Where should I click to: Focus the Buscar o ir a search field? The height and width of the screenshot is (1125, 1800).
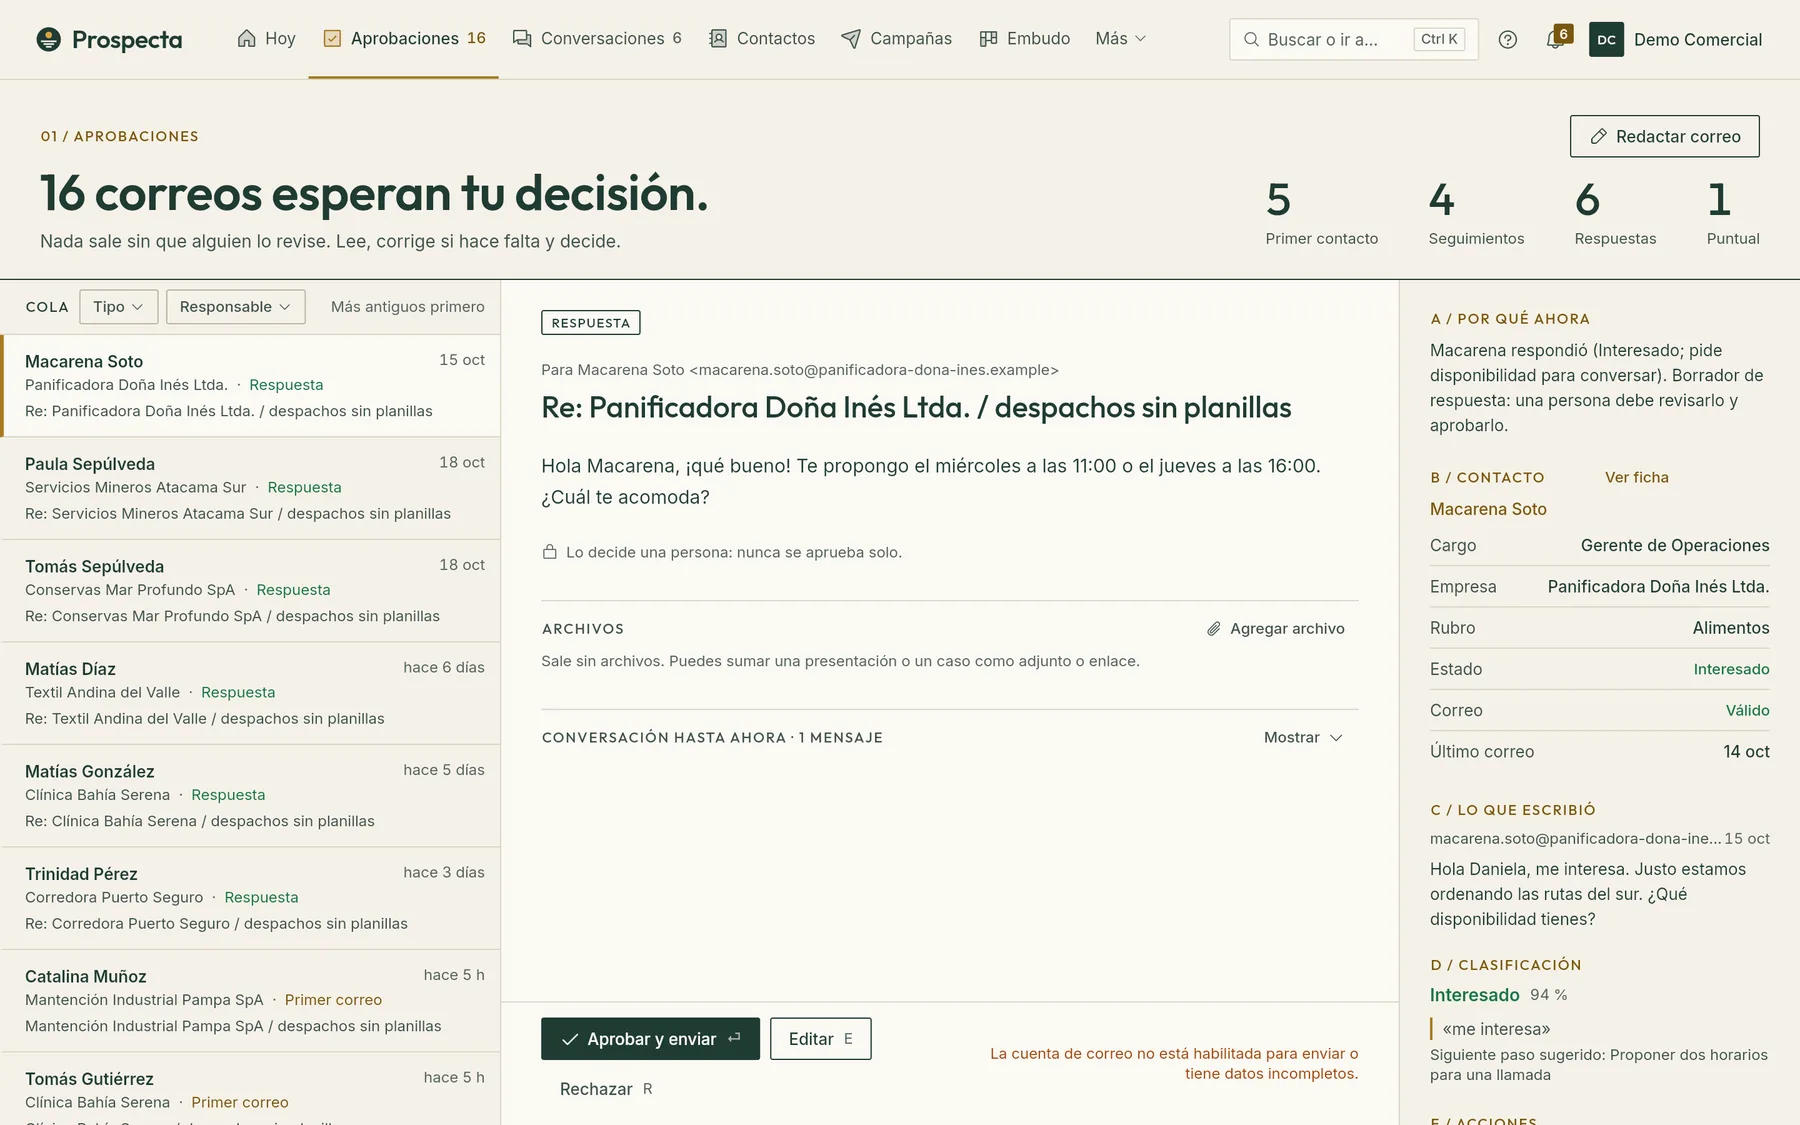(x=1353, y=39)
